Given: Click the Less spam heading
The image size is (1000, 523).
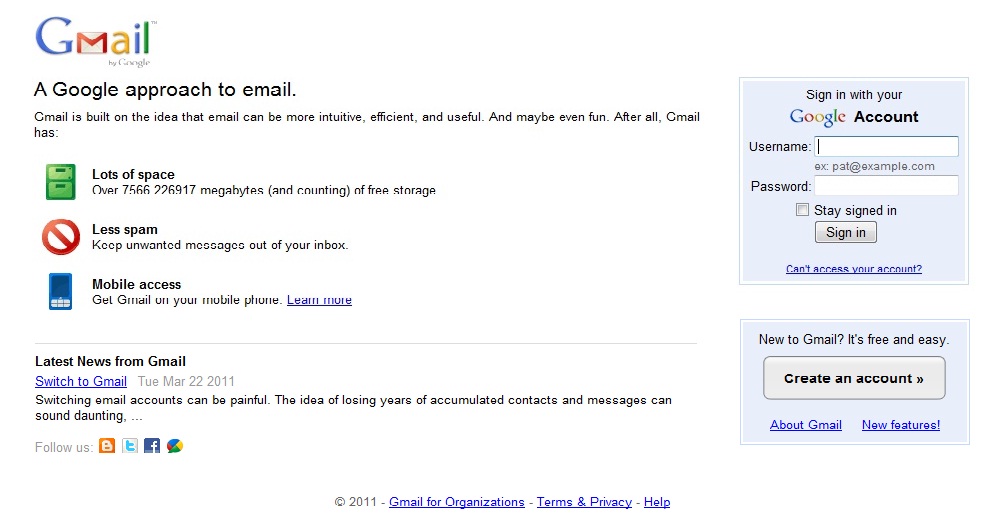Looking at the screenshot, I should click(124, 229).
